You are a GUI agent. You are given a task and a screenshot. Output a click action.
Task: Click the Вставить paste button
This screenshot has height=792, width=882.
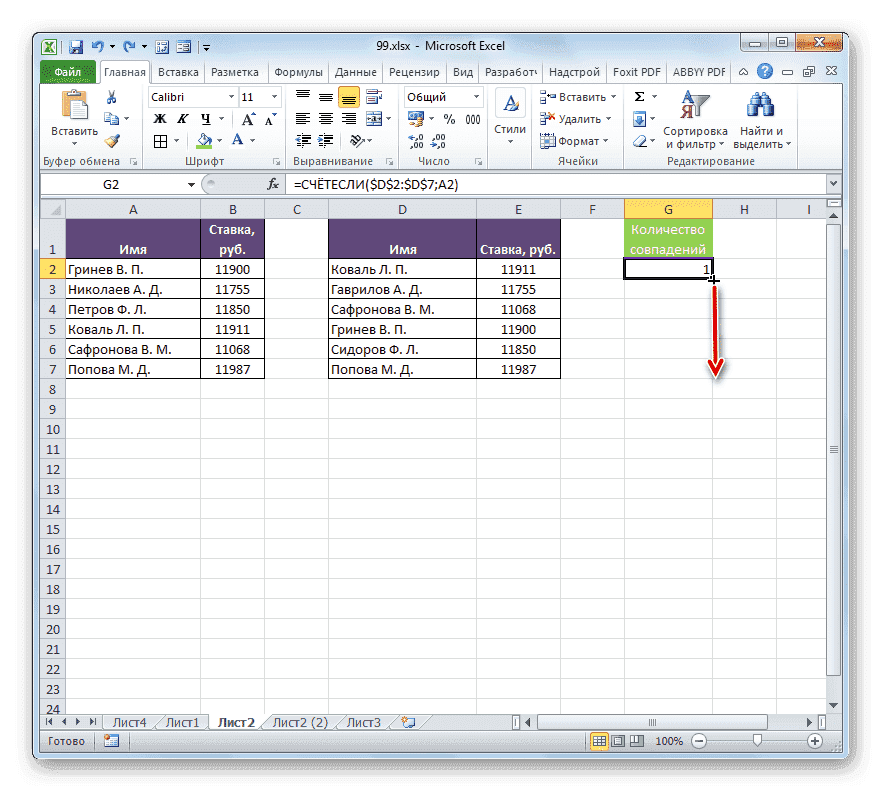pos(74,110)
